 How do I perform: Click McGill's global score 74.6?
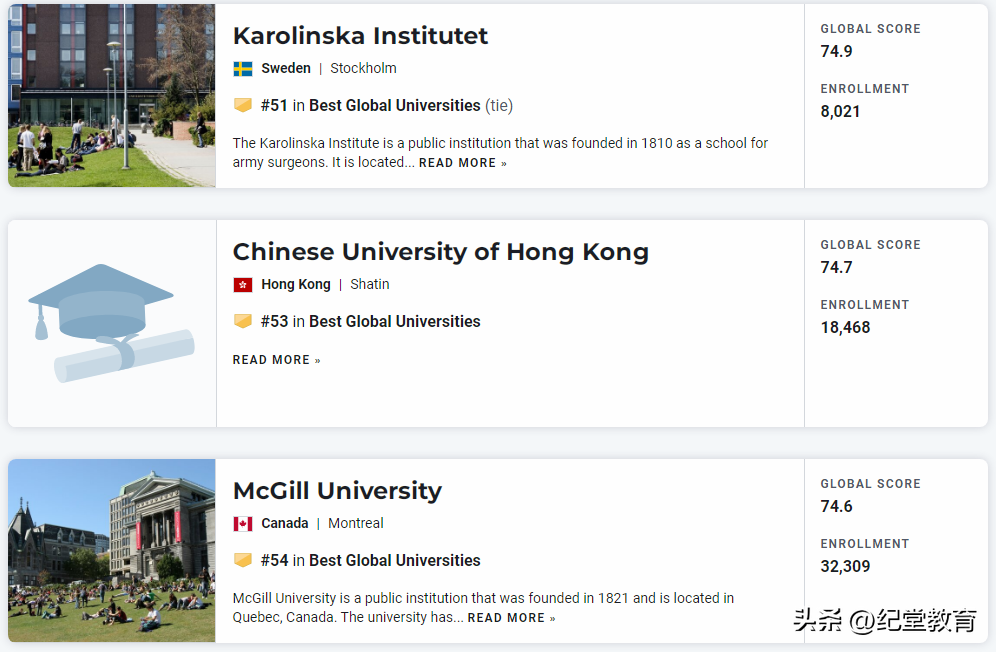(836, 506)
